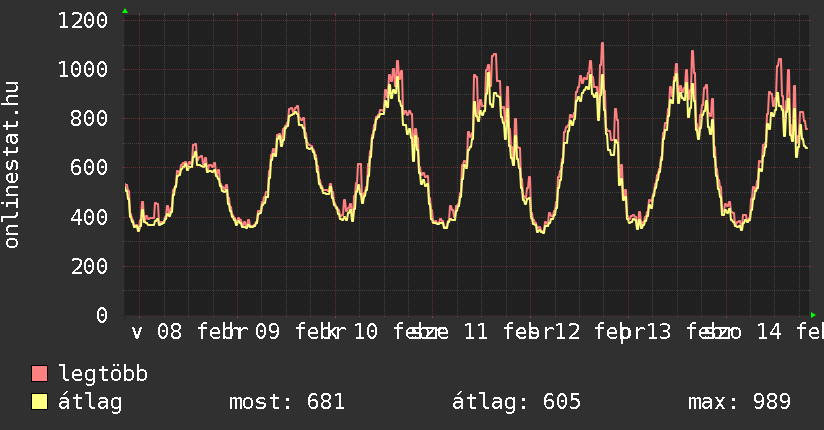Screen dimensions: 824x430
Task: Click the green arrow atop the y-axis
Action: click(x=125, y=11)
